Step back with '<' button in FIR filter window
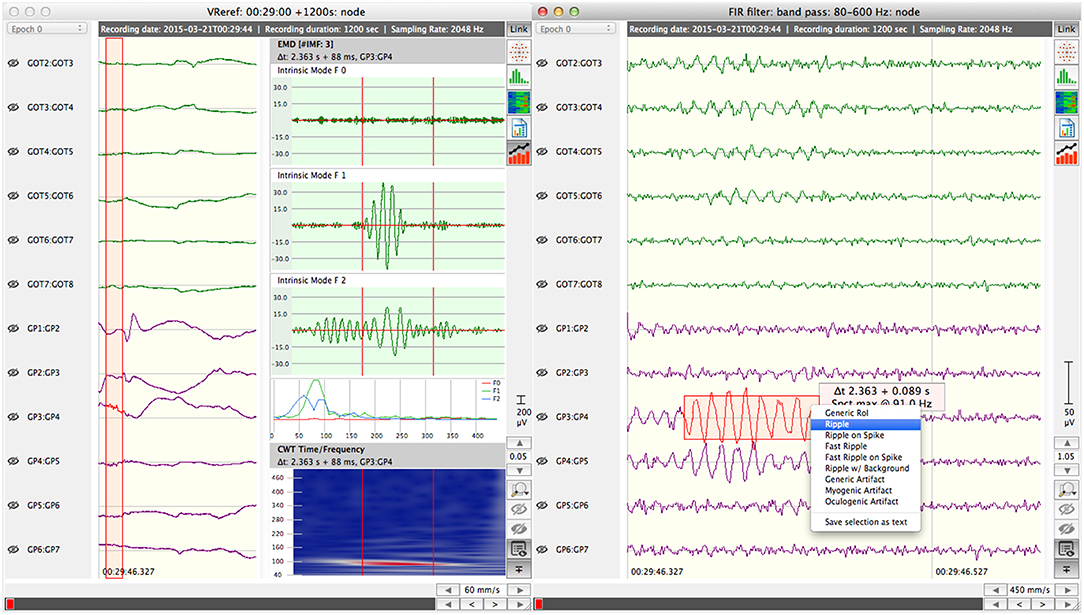 [1018, 605]
